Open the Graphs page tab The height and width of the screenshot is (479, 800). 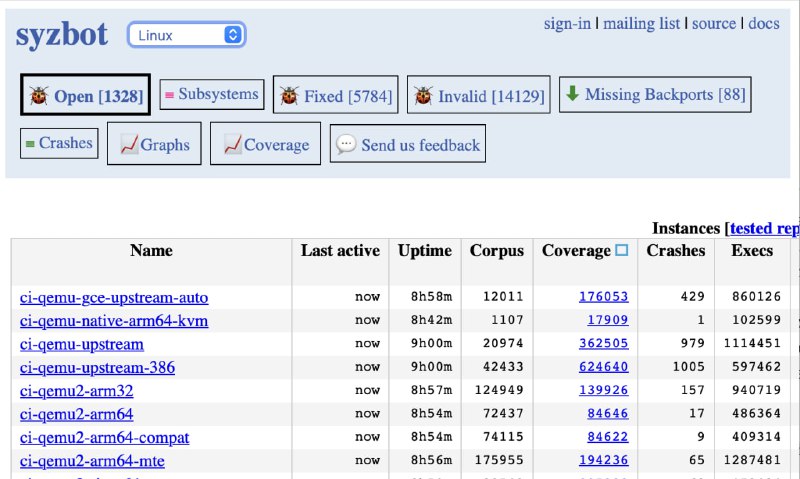(x=154, y=144)
